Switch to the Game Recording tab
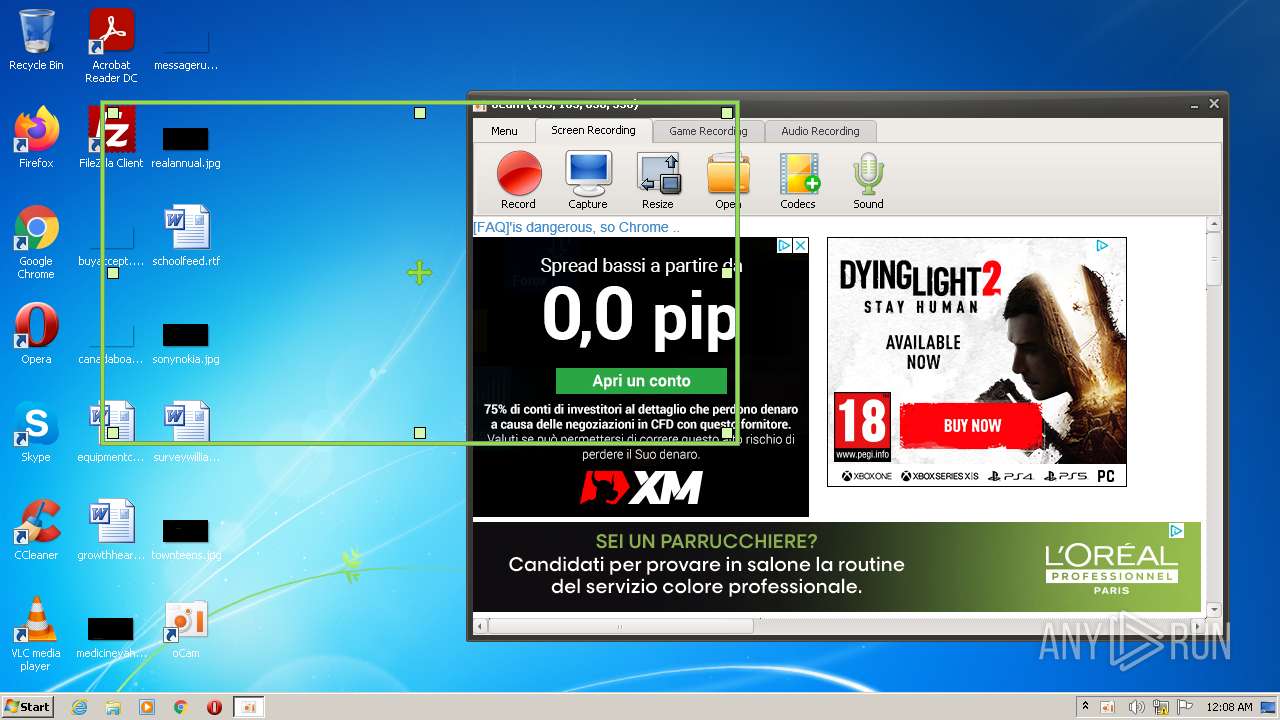Image resolution: width=1280 pixels, height=720 pixels. [708, 131]
